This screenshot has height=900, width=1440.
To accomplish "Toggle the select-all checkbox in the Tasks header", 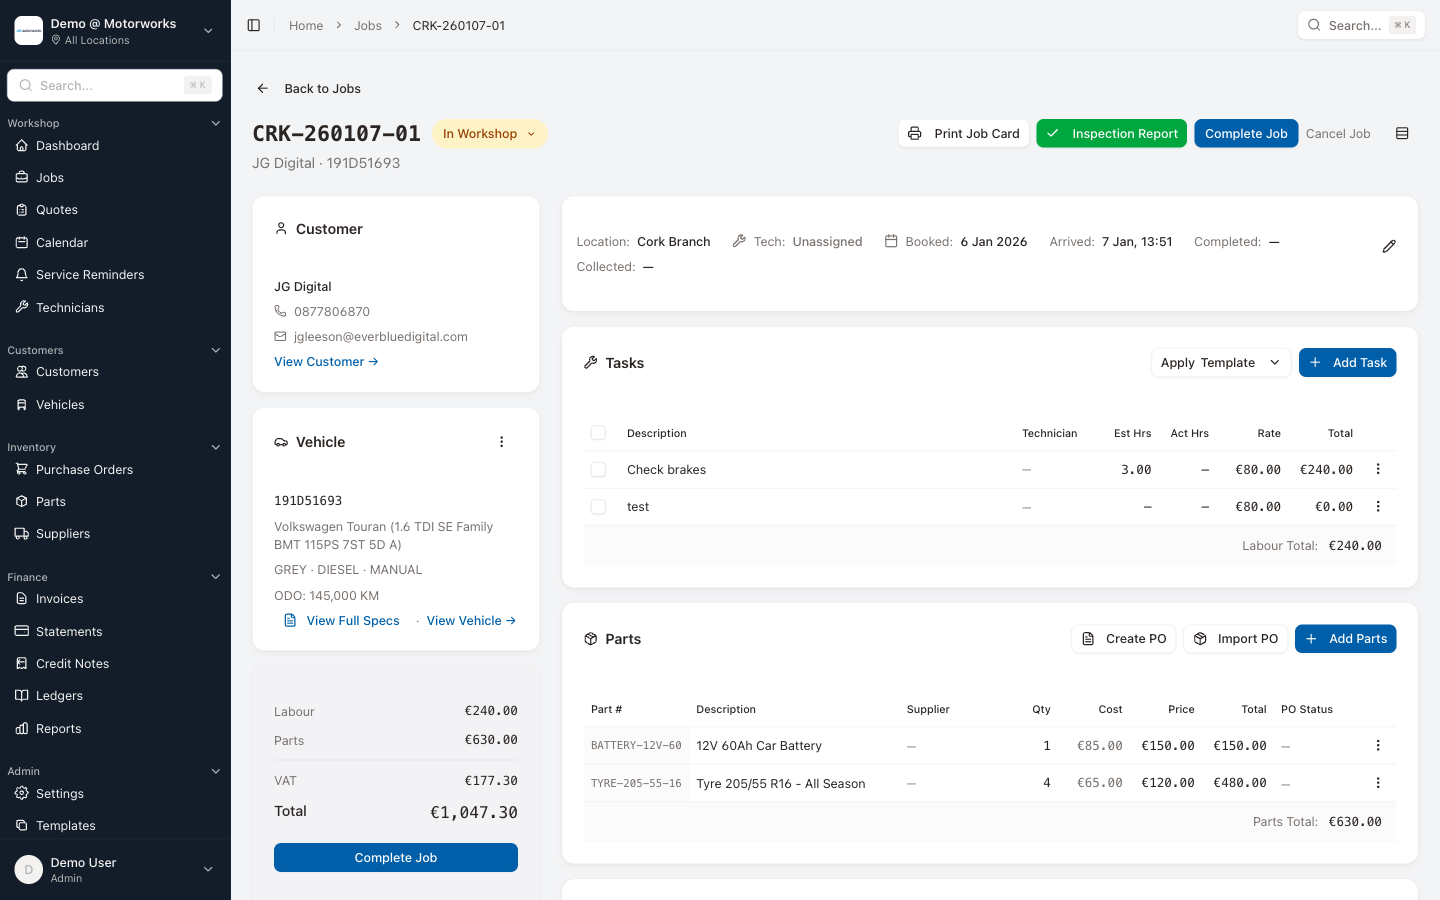I will (x=598, y=433).
